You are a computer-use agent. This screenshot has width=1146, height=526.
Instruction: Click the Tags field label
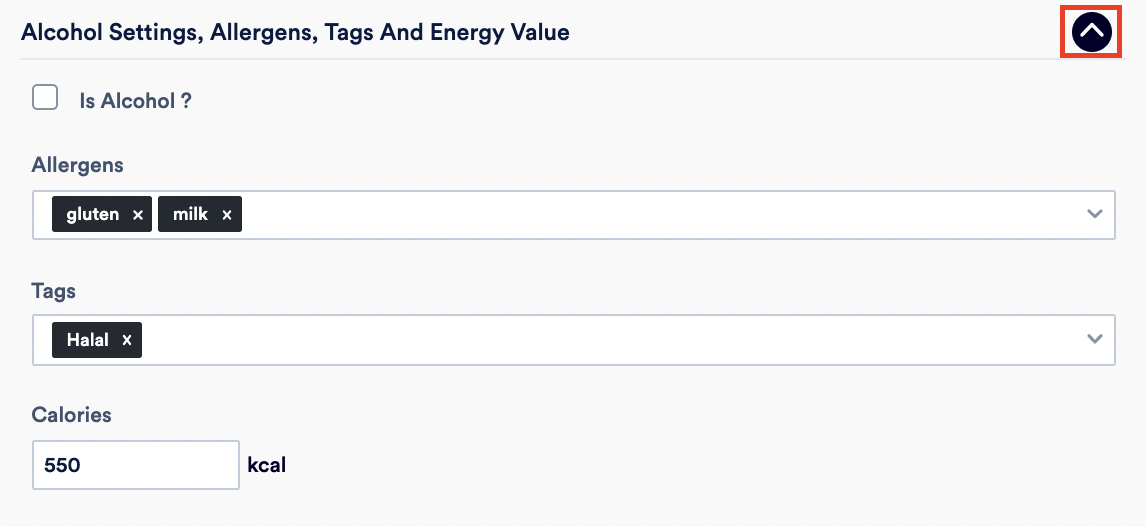53,291
